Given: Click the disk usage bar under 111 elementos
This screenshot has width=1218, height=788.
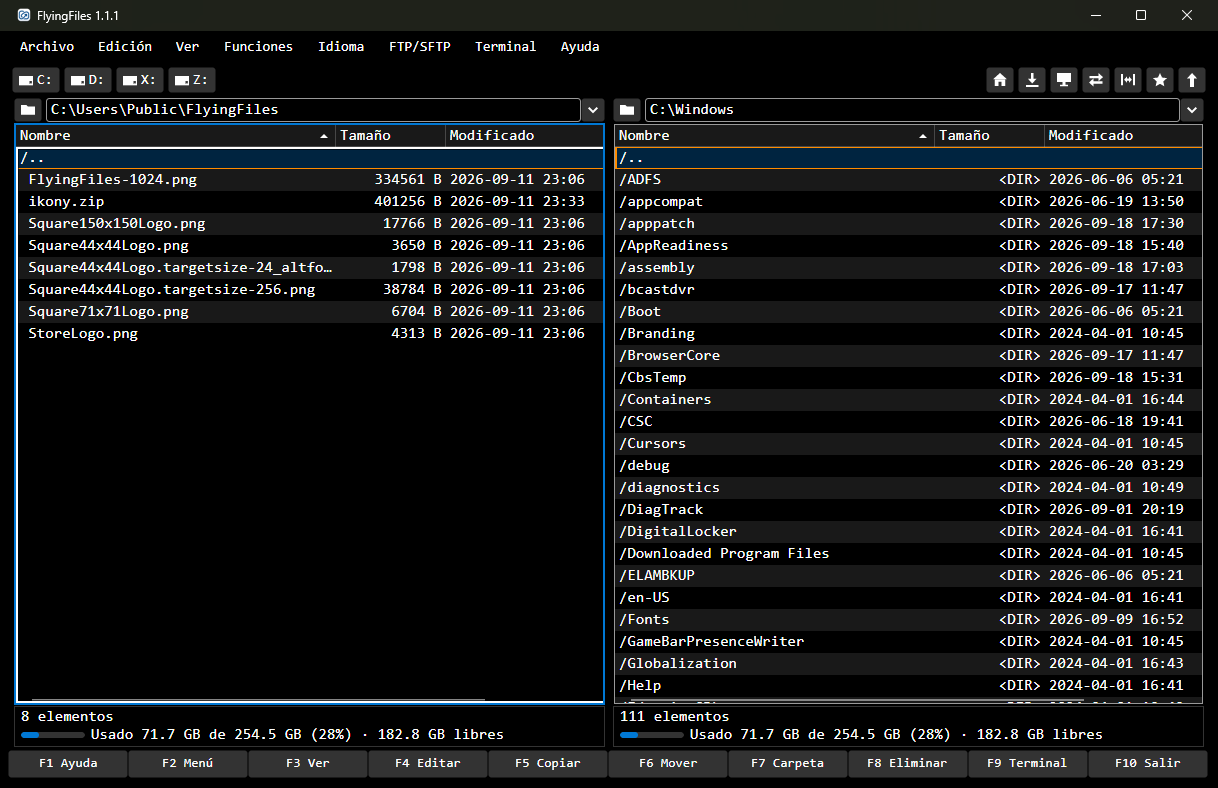Looking at the screenshot, I should point(650,735).
